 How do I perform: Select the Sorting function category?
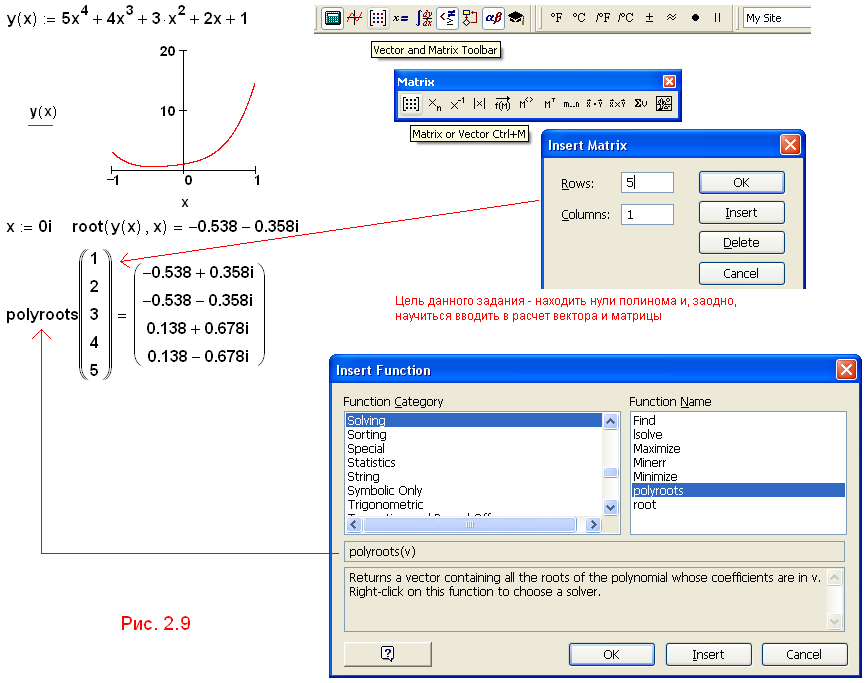[473, 435]
